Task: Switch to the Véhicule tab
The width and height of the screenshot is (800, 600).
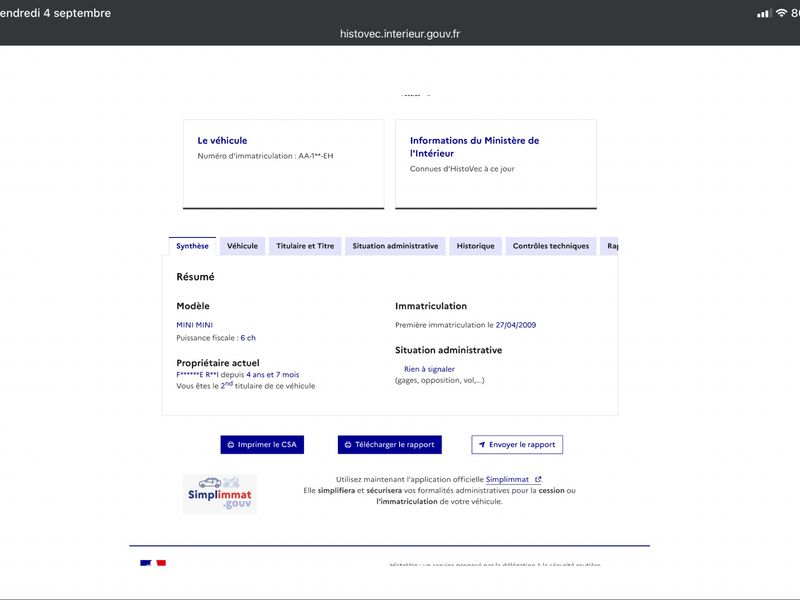Action: pyautogui.click(x=242, y=246)
